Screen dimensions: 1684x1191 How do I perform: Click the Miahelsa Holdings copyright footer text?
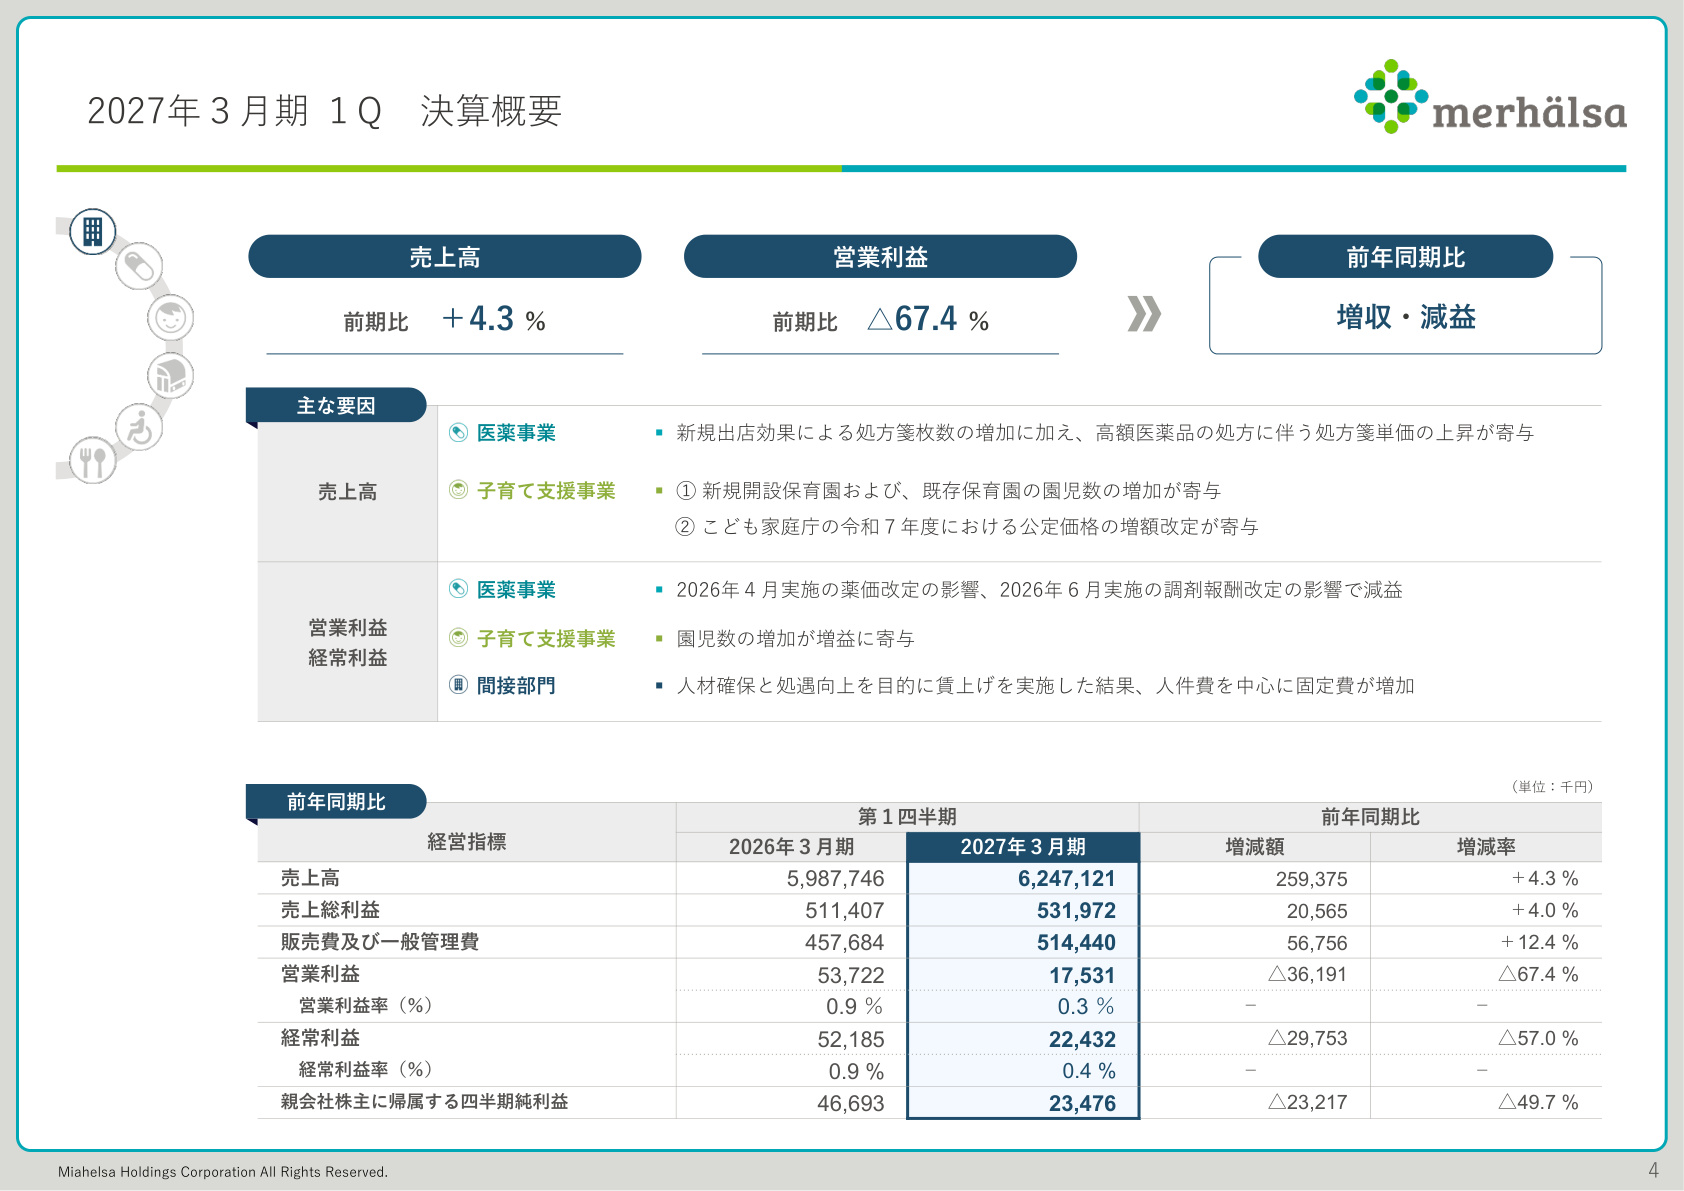tap(223, 1172)
